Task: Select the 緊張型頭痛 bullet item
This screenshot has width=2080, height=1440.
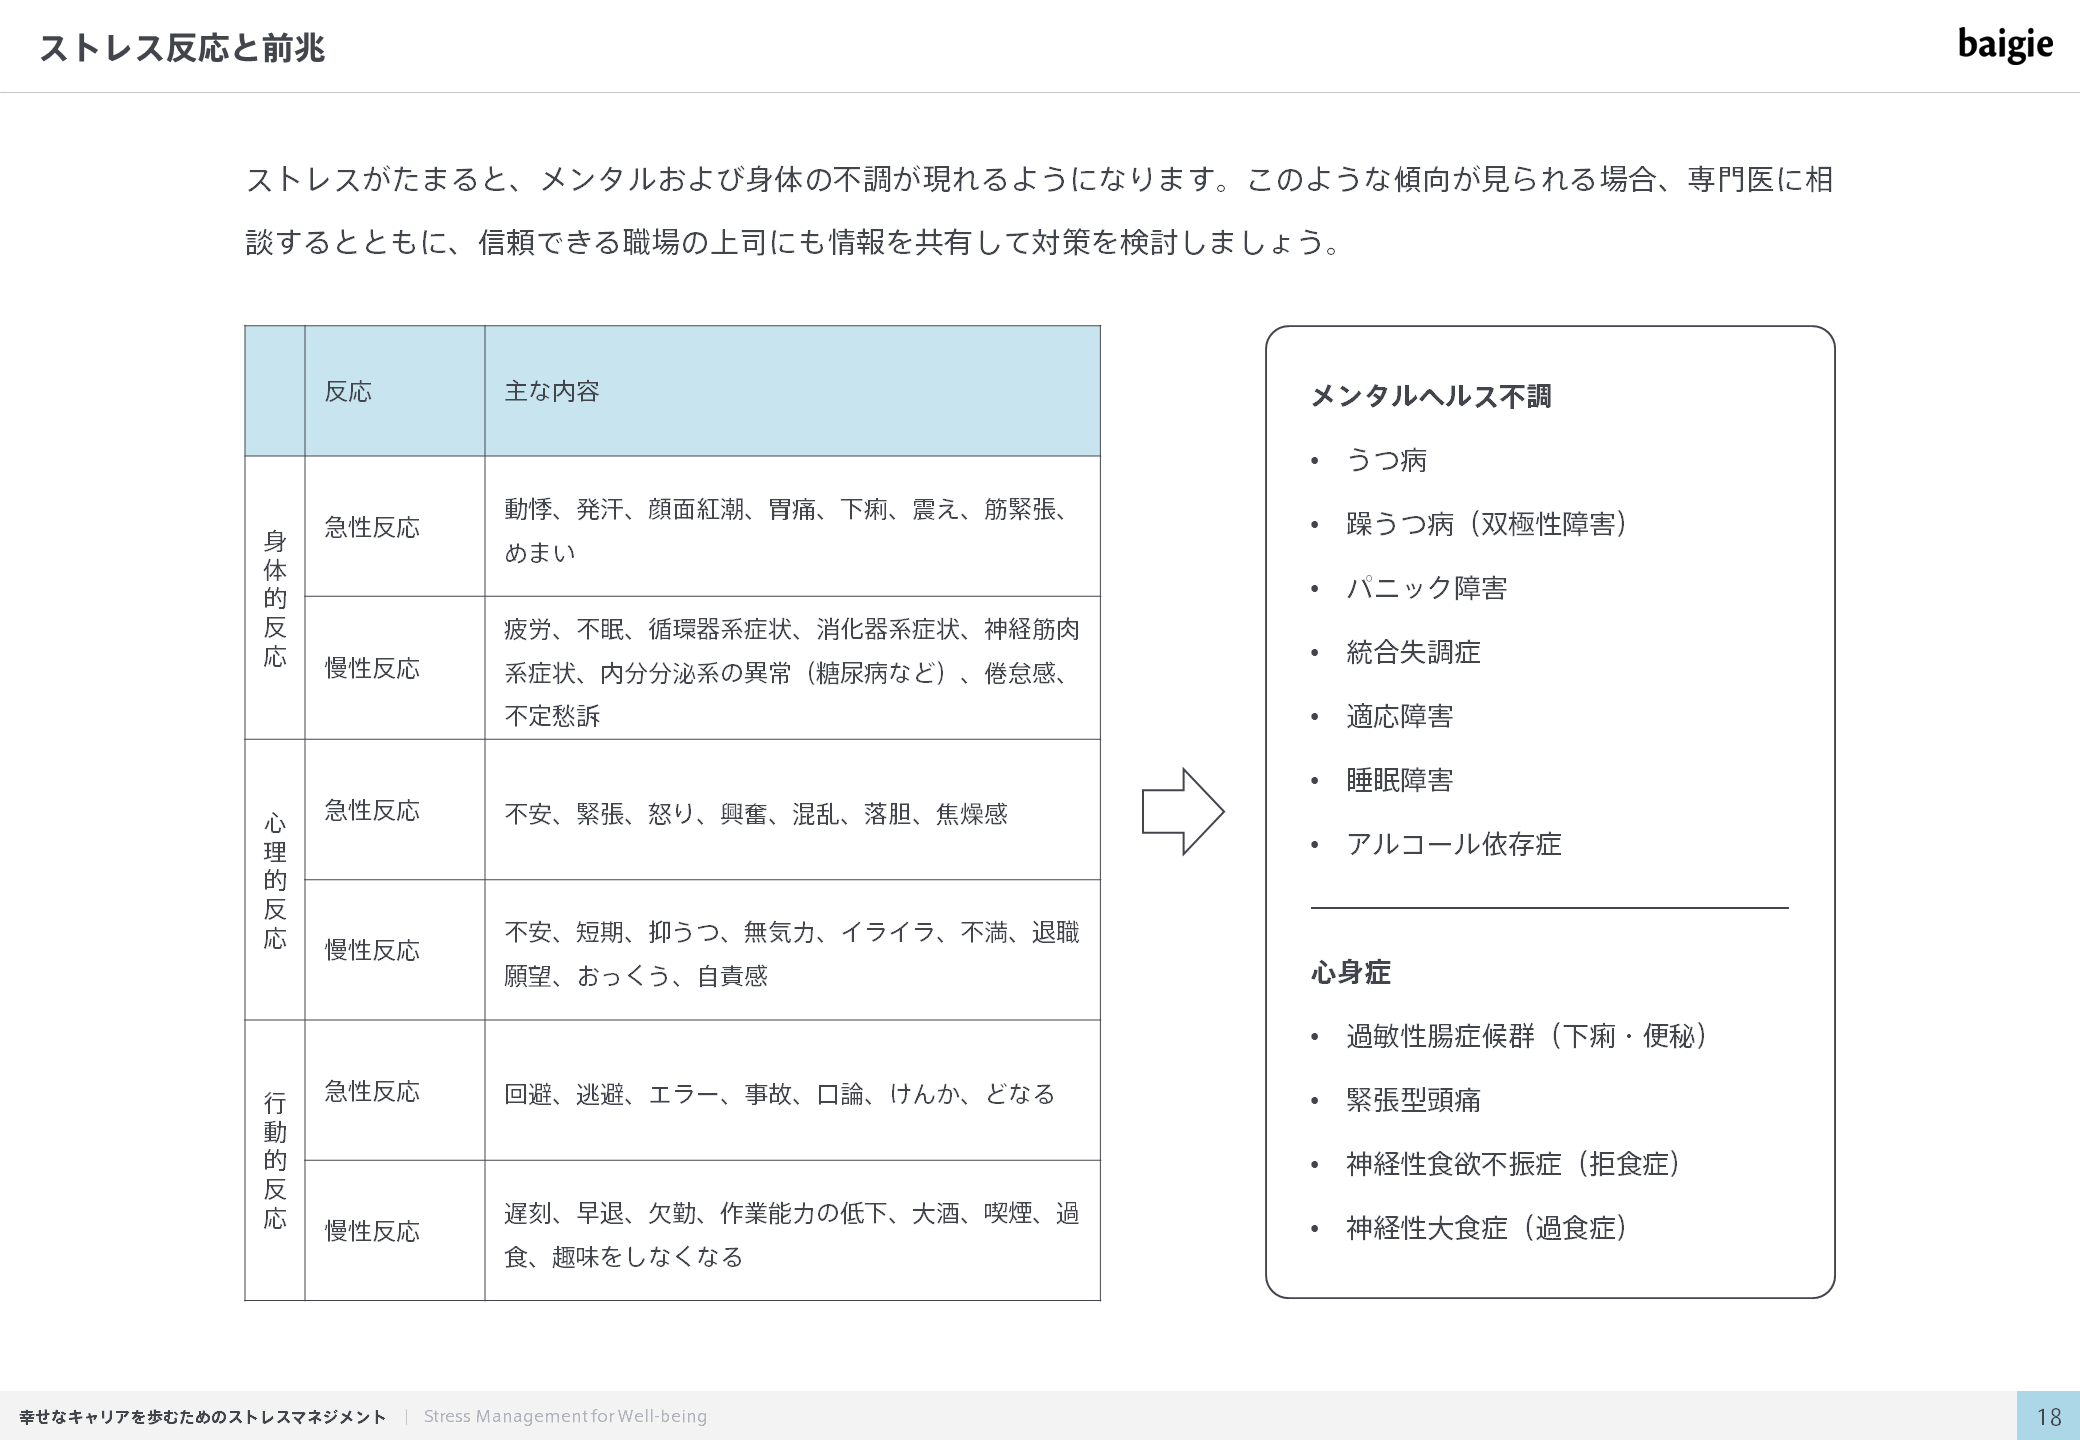Action: click(x=1412, y=1100)
